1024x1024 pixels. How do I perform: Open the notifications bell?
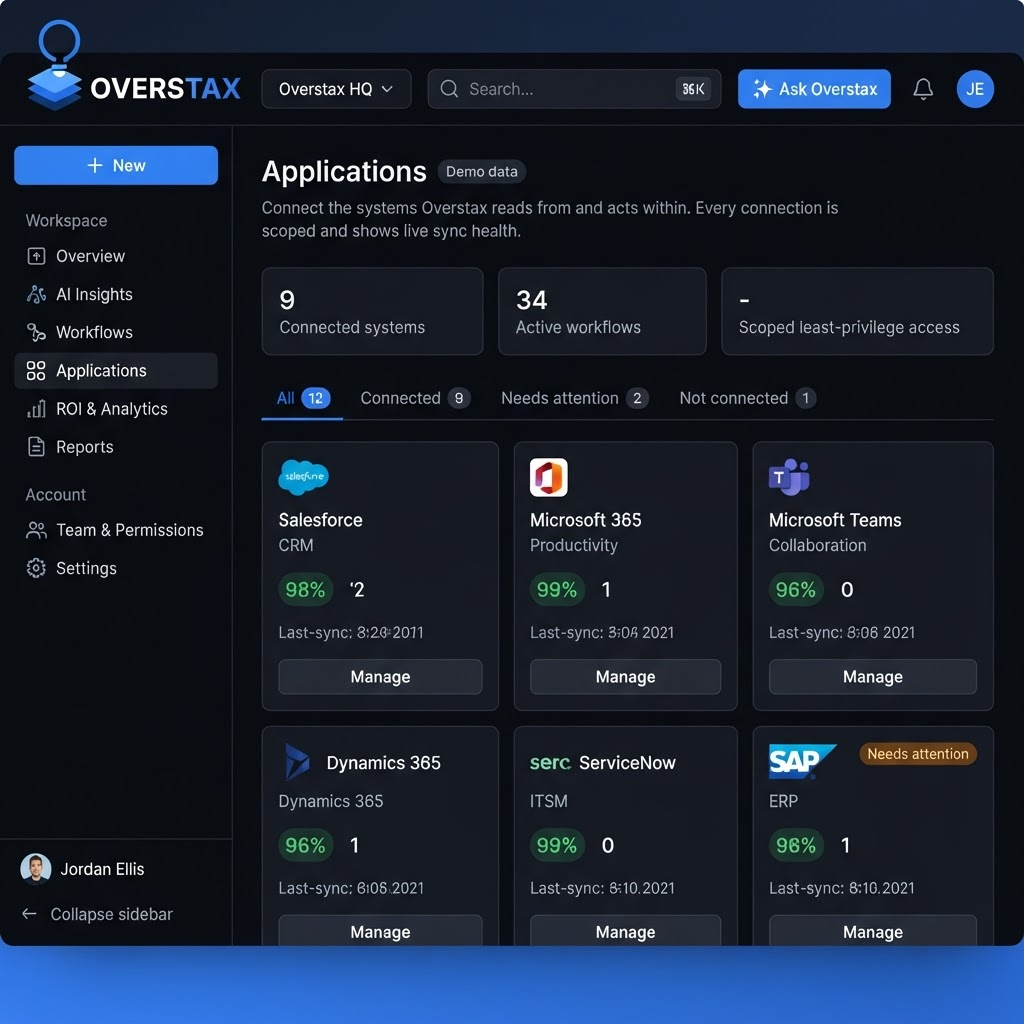[x=923, y=89]
